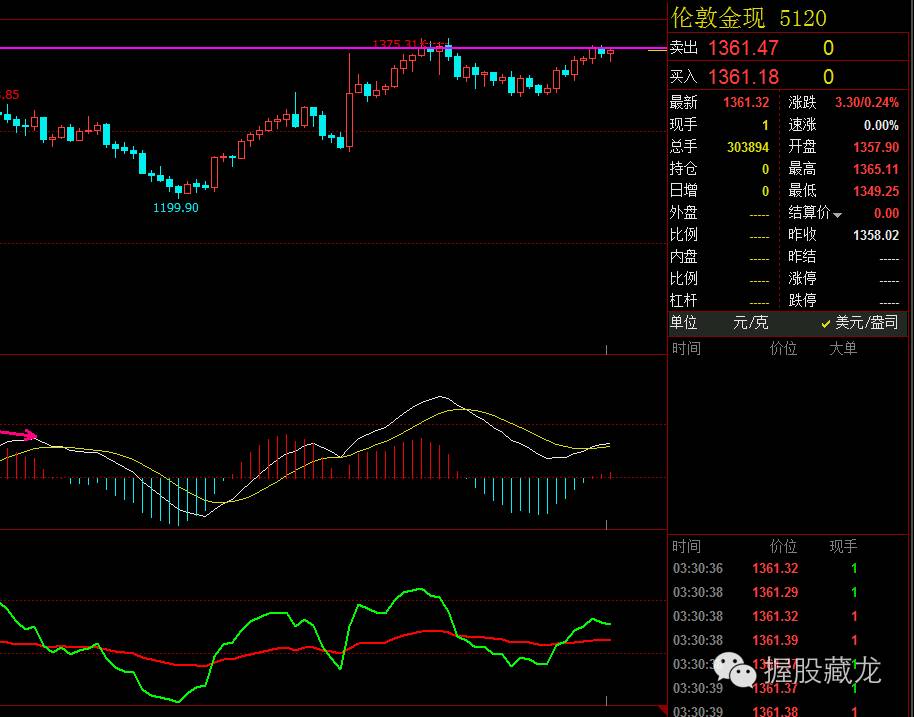Image resolution: width=914 pixels, height=717 pixels.
Task: Click the 昨收 value 1358.02
Action: 875,235
